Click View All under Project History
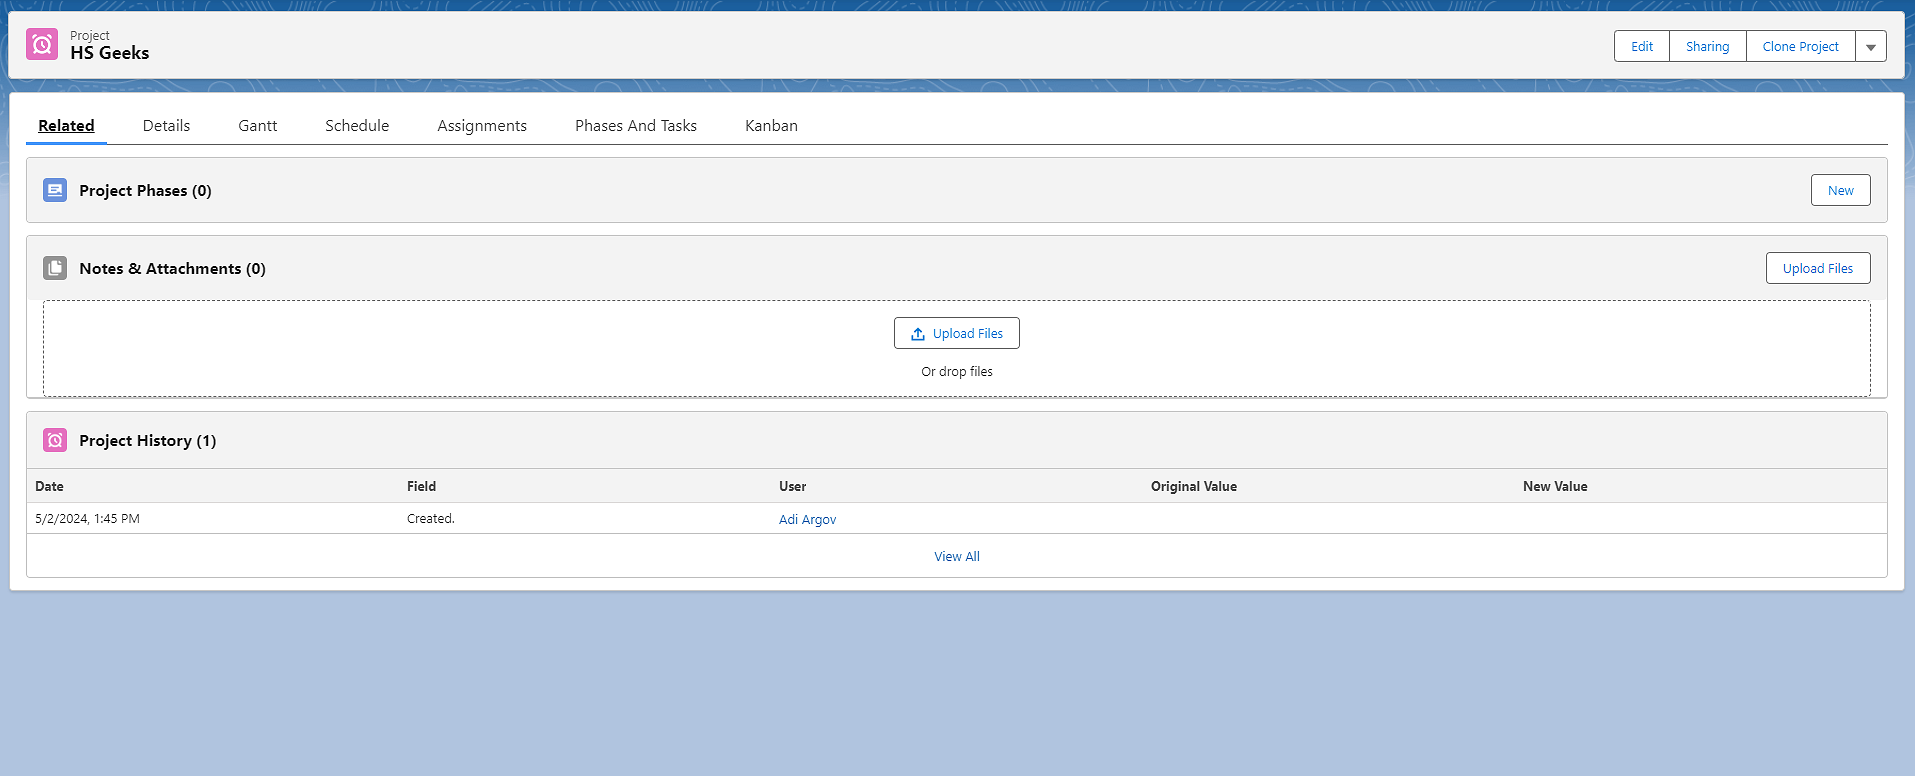 [x=956, y=557]
